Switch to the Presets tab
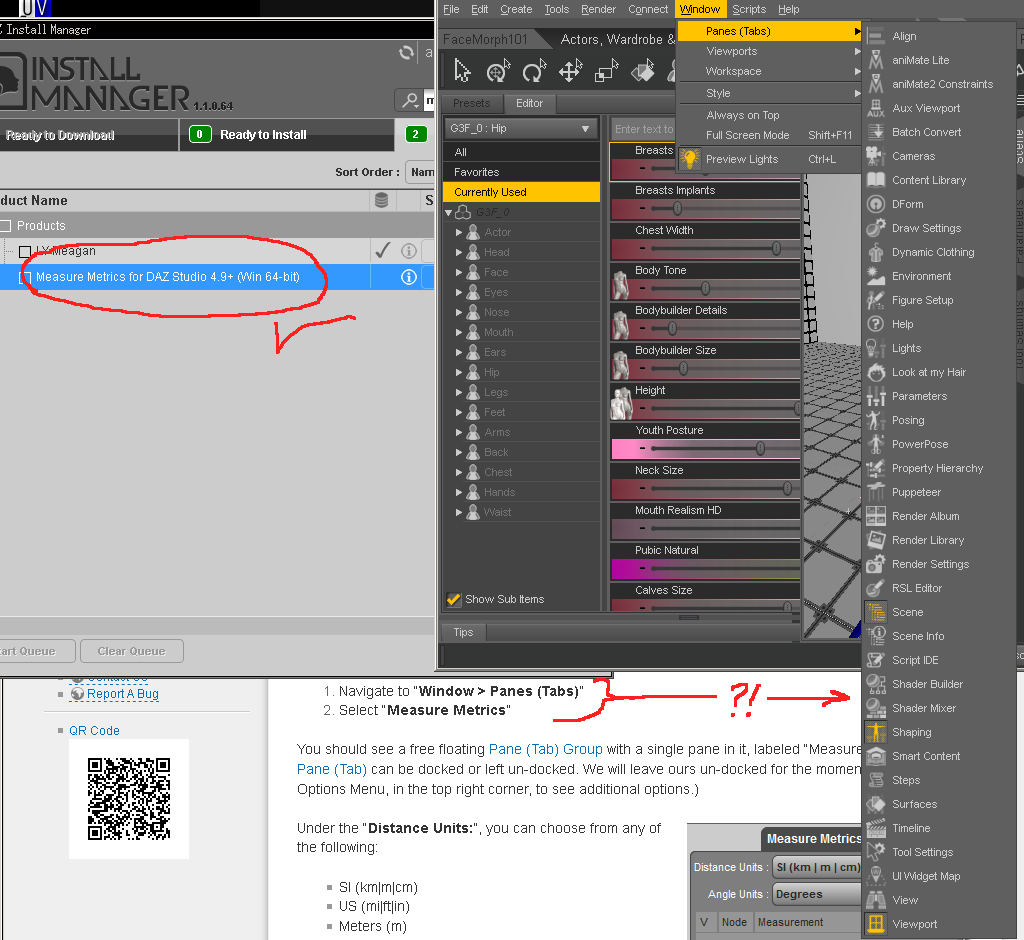Viewport: 1024px width, 940px height. point(472,103)
